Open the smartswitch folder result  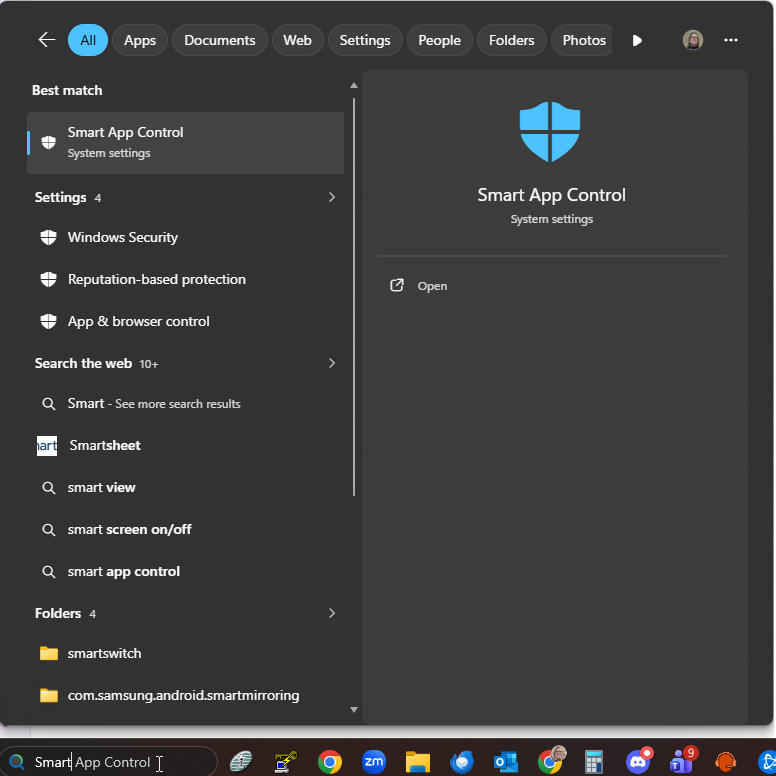[x=186, y=653]
